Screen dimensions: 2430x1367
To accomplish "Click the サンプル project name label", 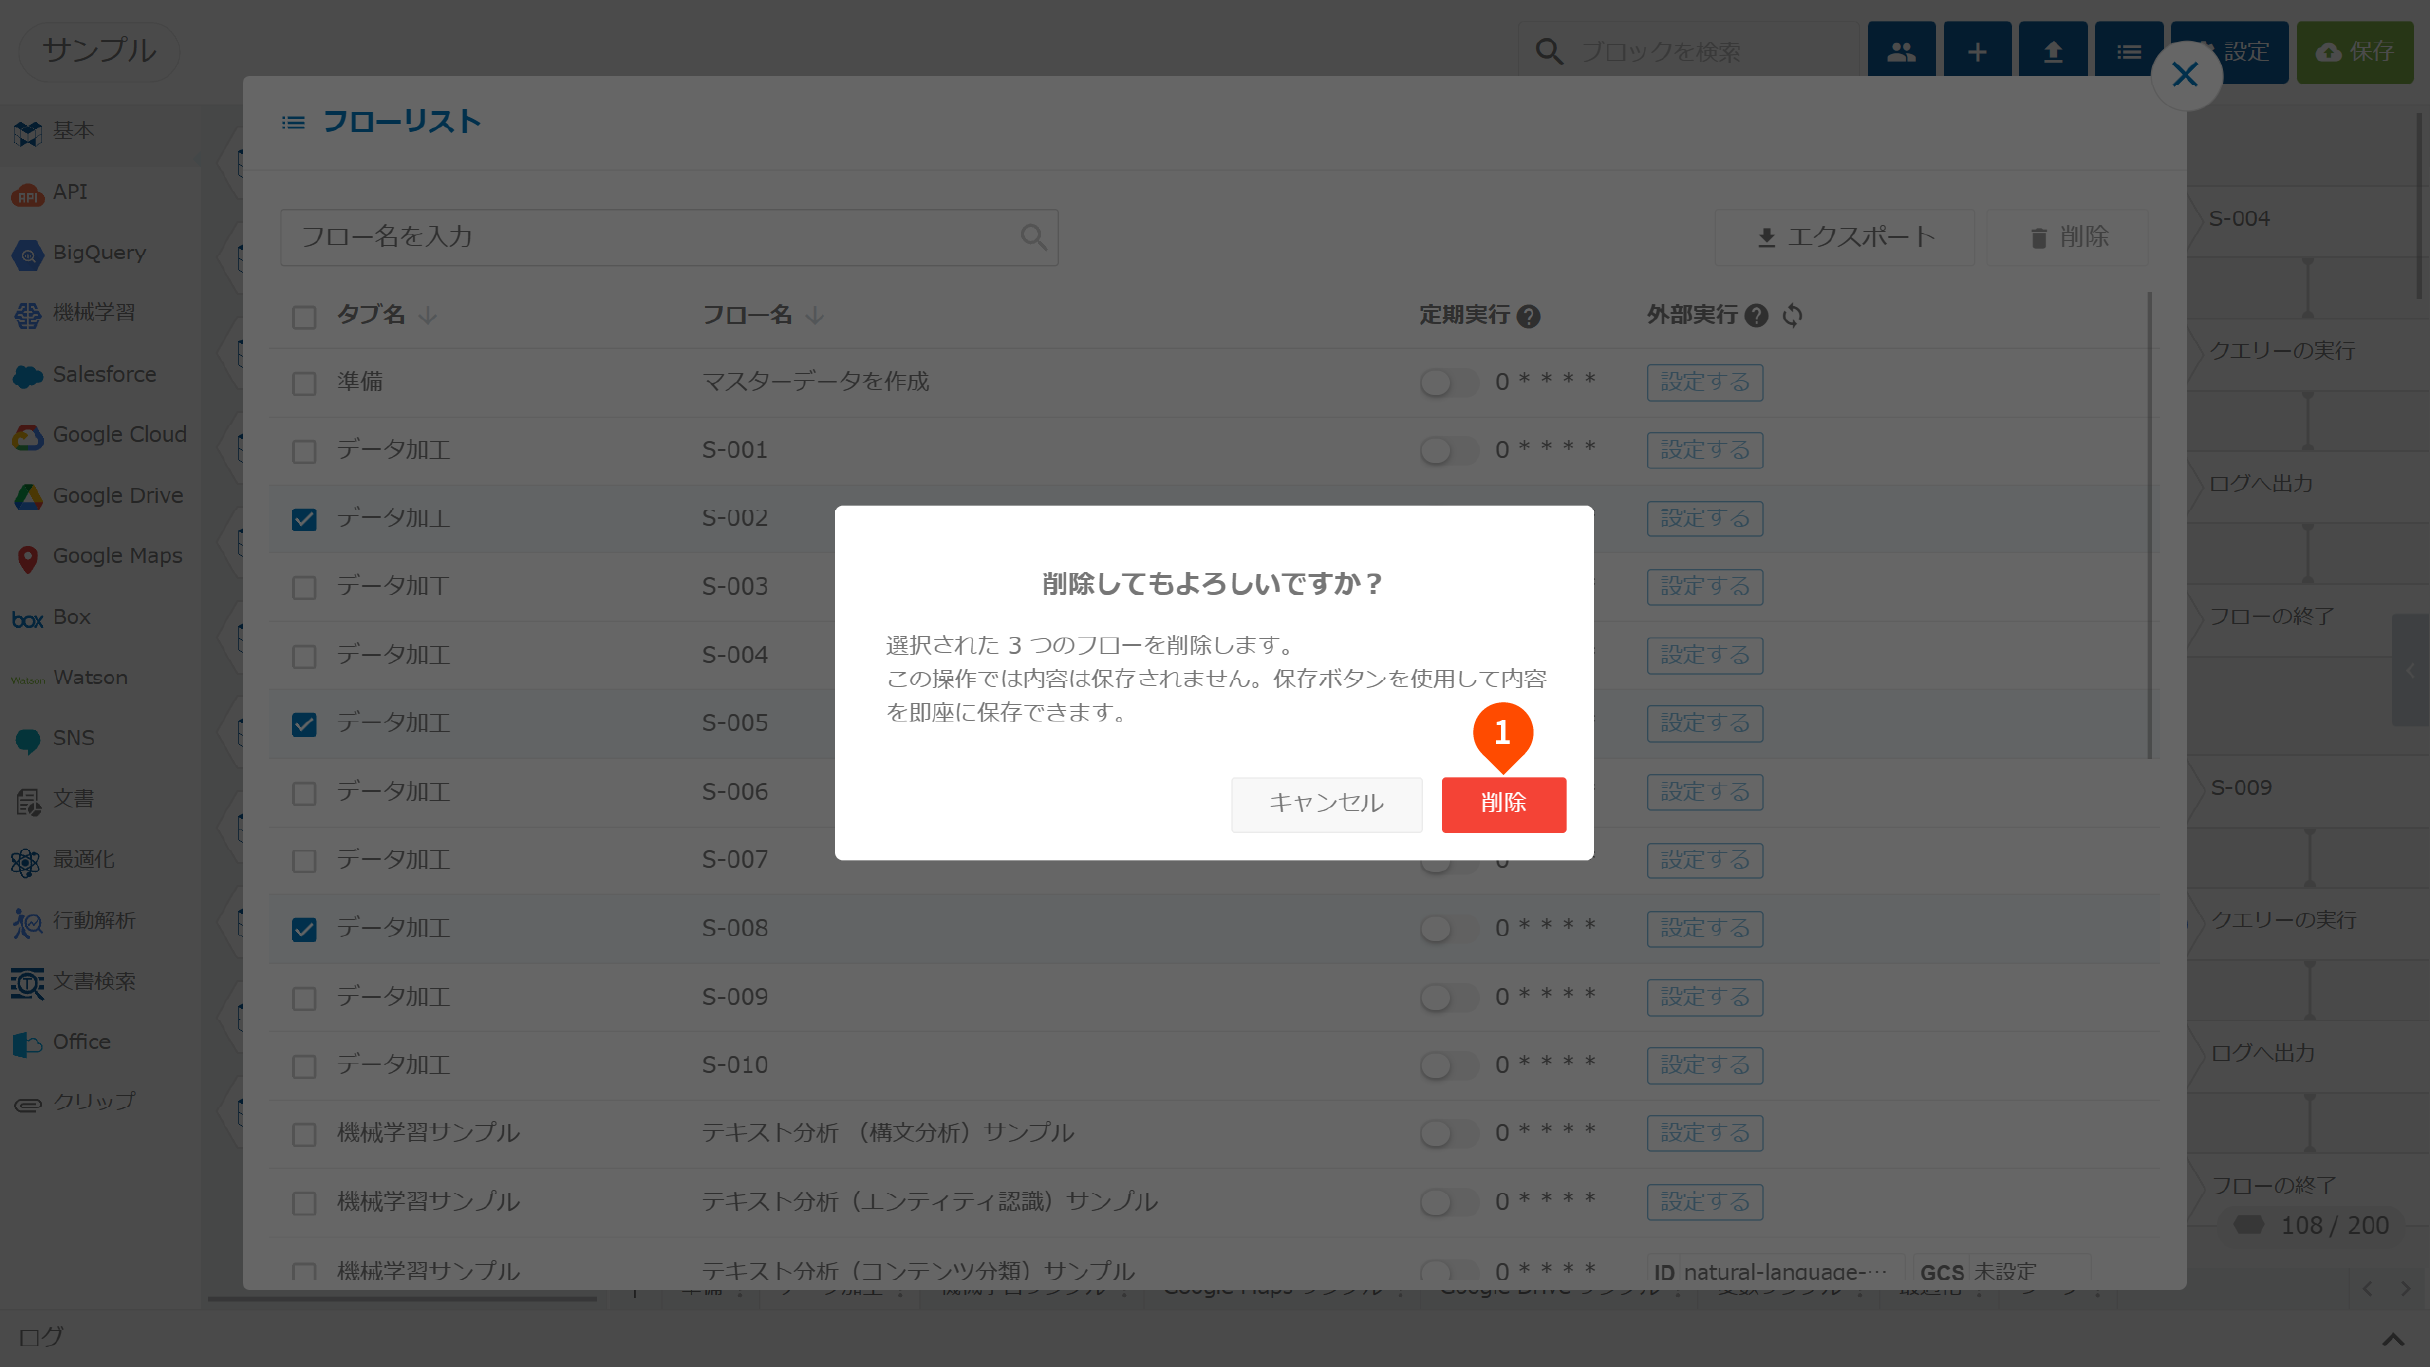I will coord(99,50).
